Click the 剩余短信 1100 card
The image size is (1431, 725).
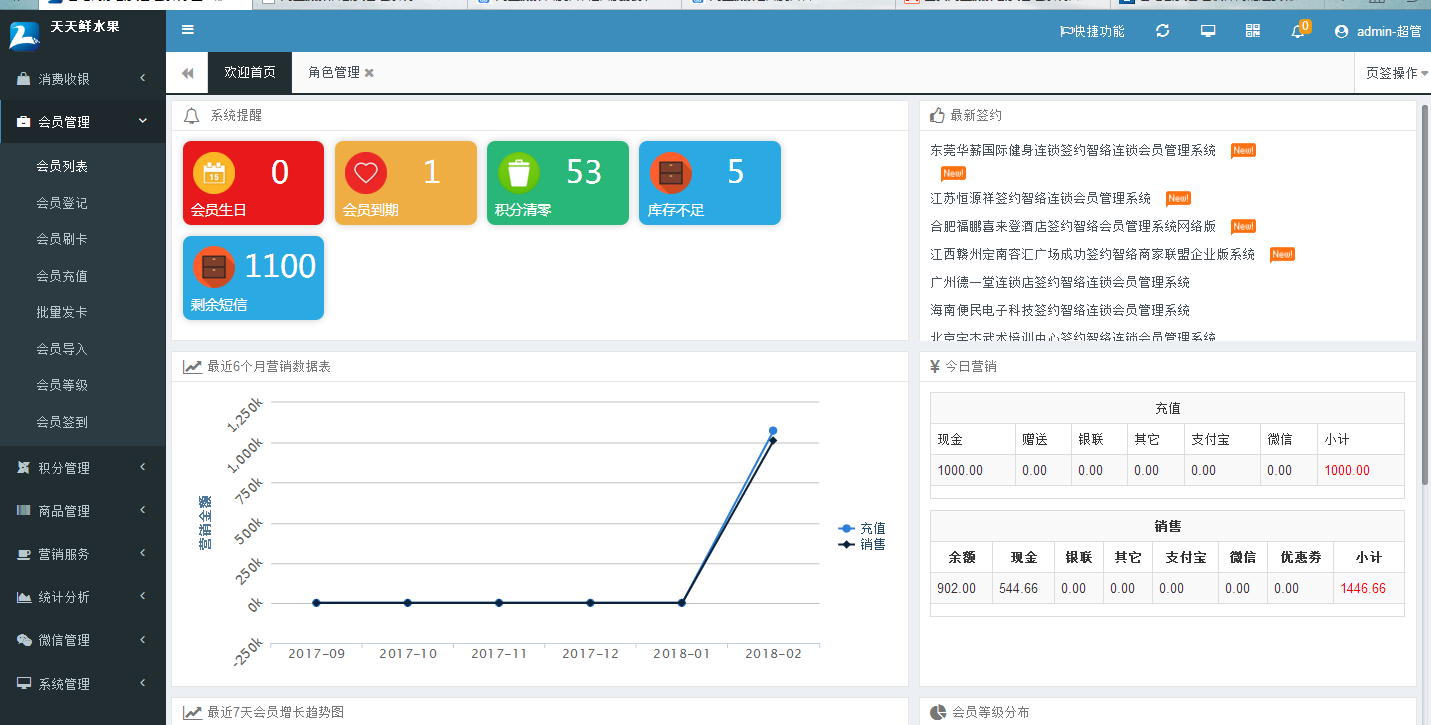(253, 278)
